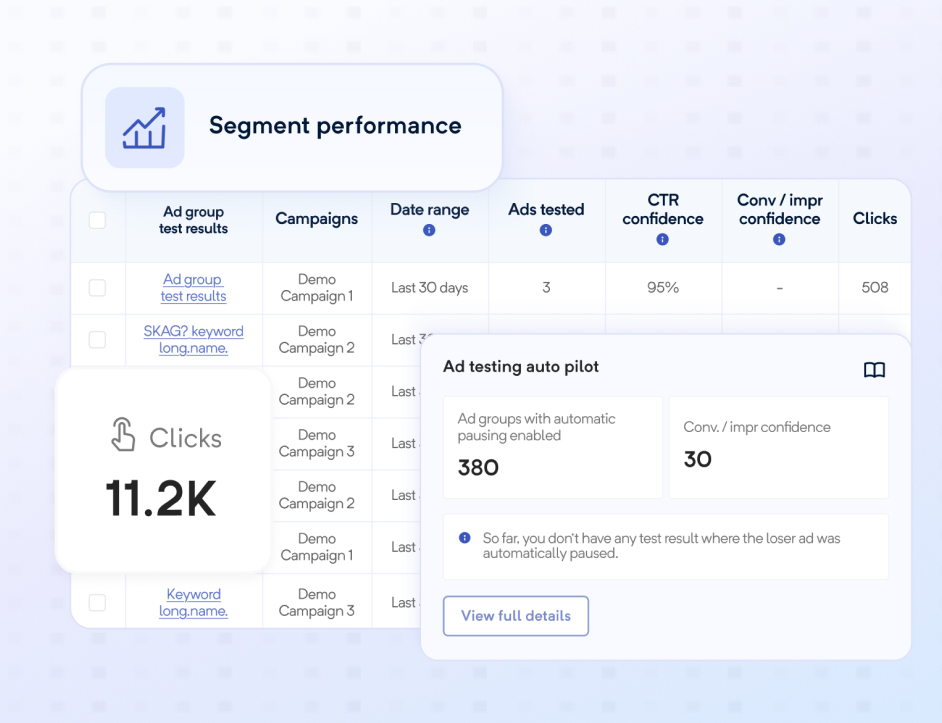Open the underlined Ad group test results link

pyautogui.click(x=193, y=288)
